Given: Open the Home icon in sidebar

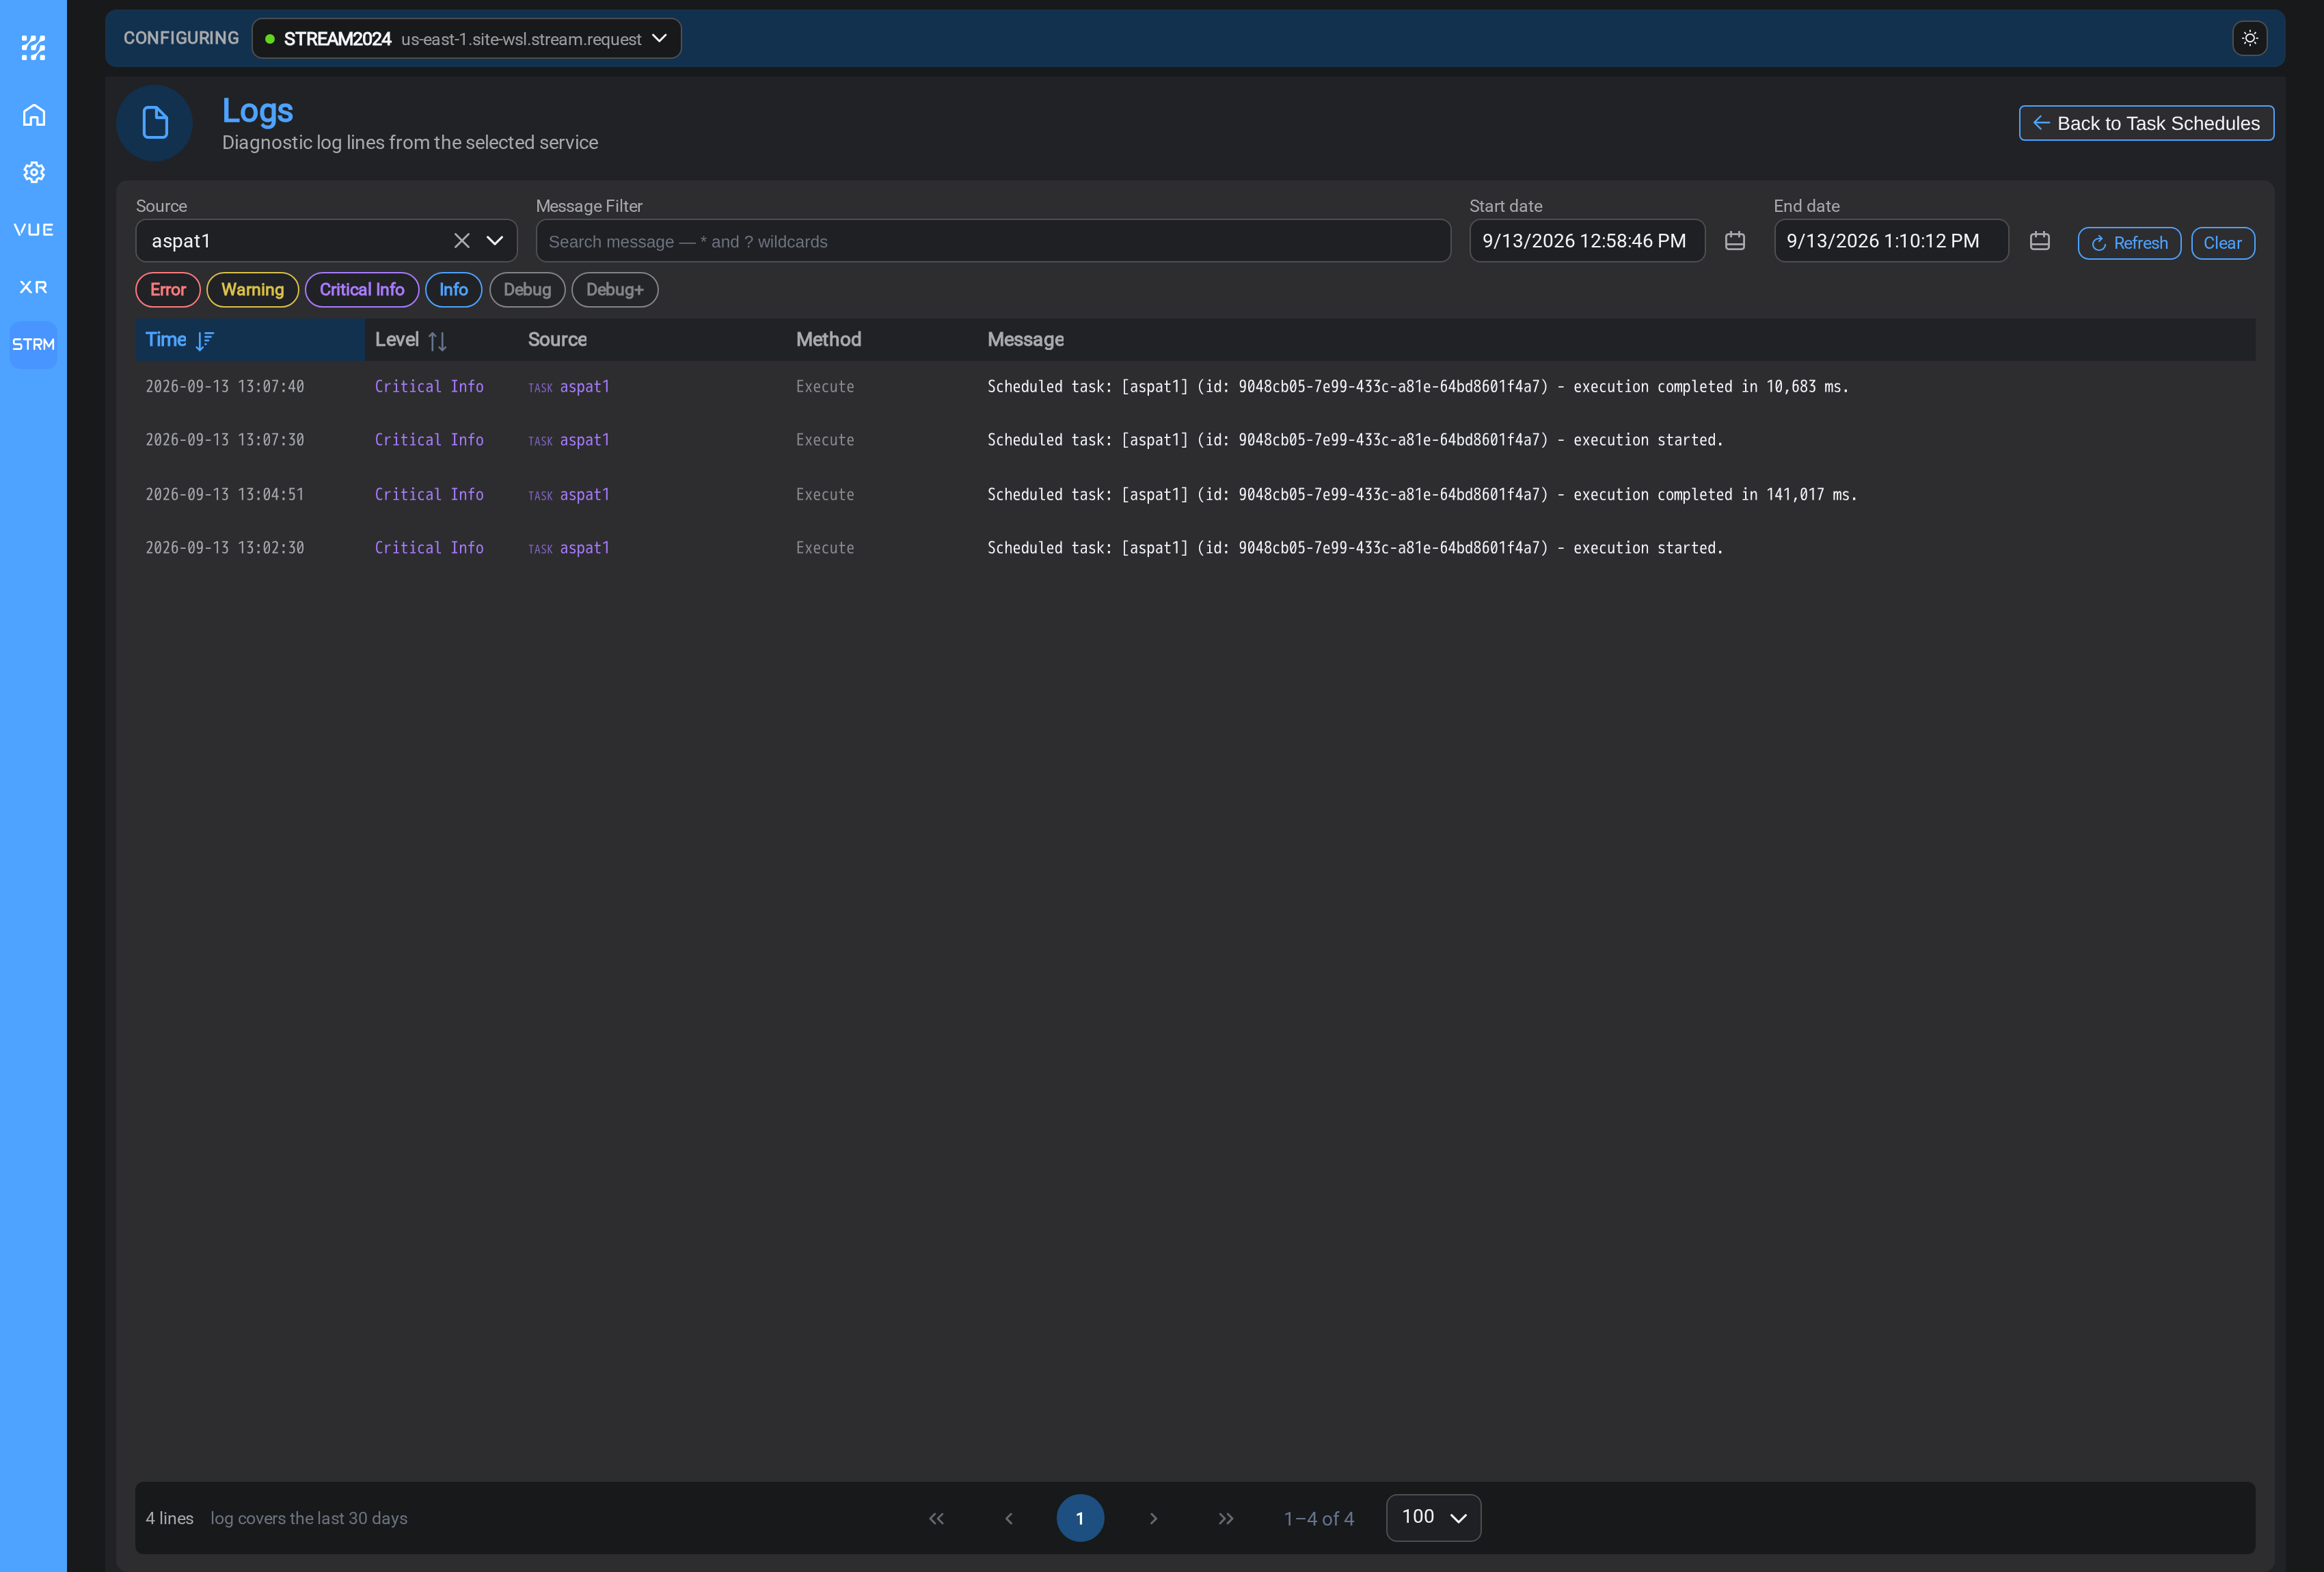Looking at the screenshot, I should [33, 115].
